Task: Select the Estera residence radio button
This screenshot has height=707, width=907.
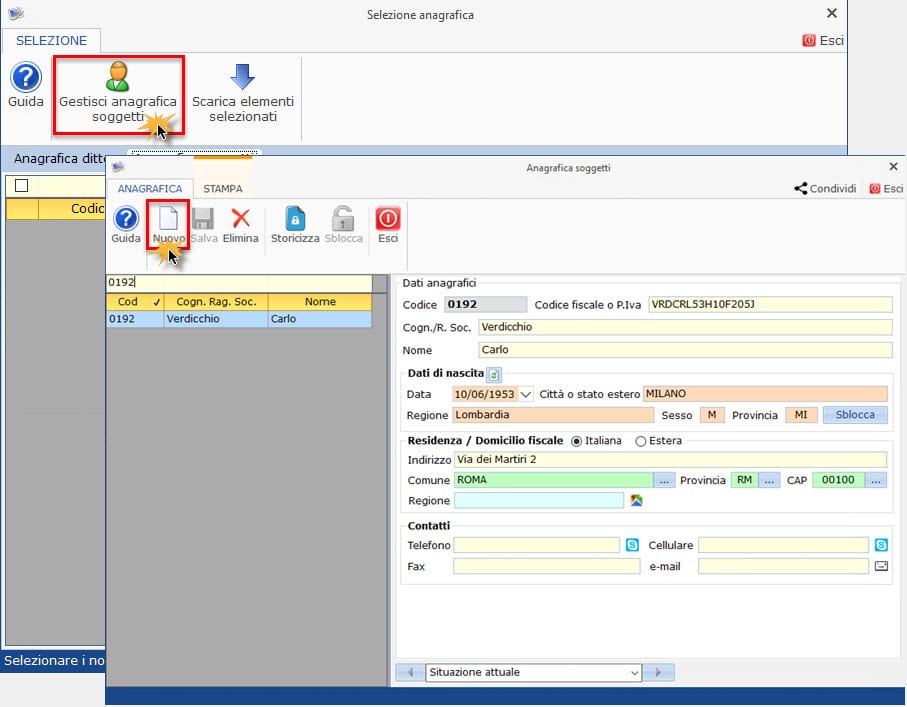Action: [640, 441]
